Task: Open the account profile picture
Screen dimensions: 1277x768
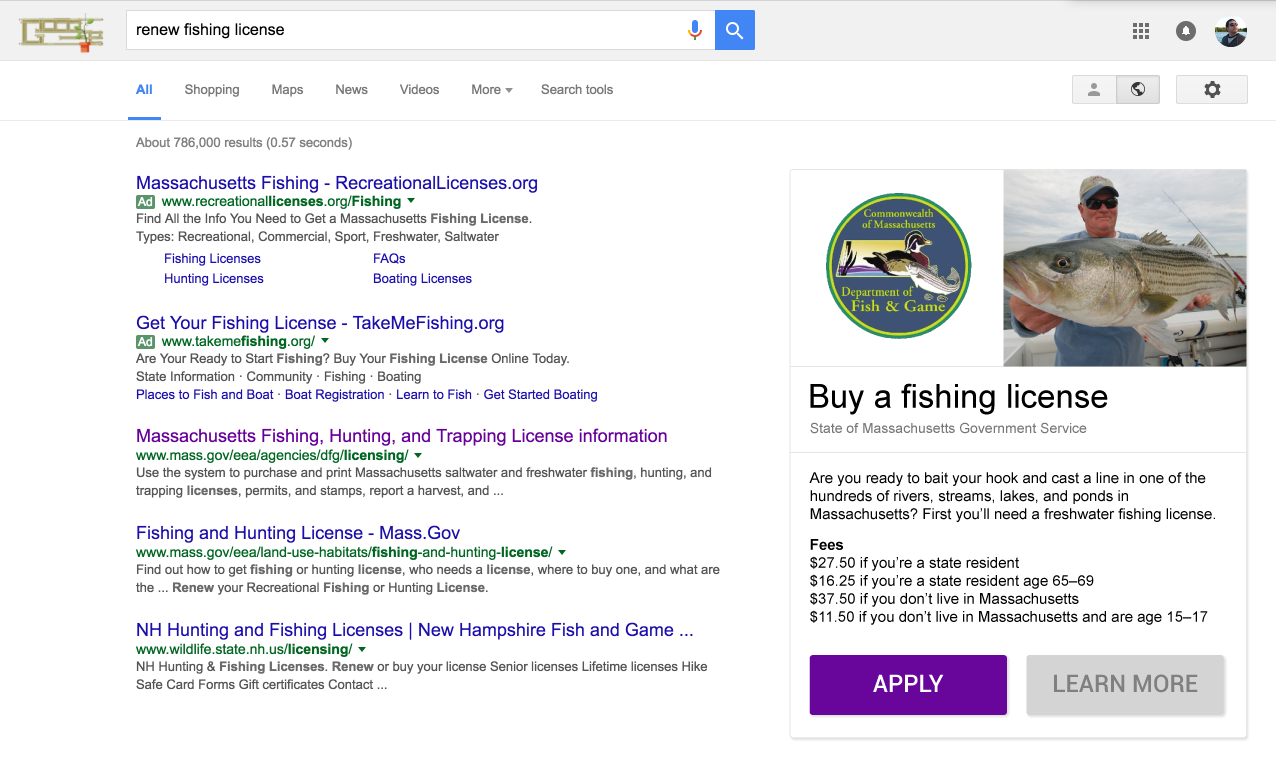Action: coord(1231,31)
